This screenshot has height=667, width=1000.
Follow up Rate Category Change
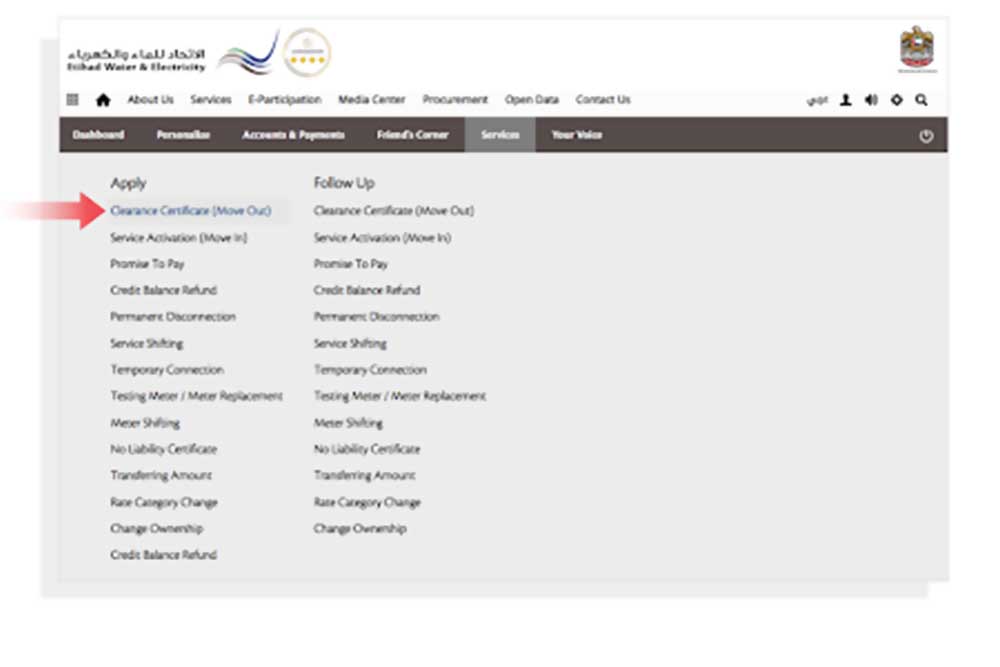click(x=367, y=502)
